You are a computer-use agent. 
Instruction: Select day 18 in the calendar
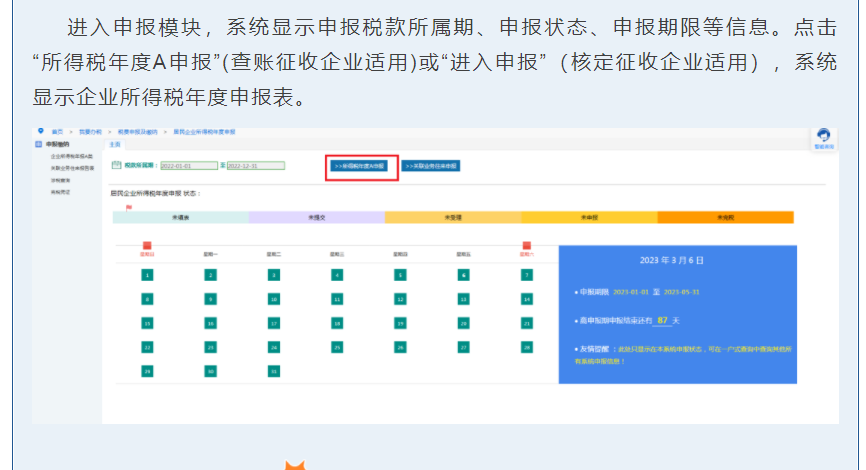[337, 324]
